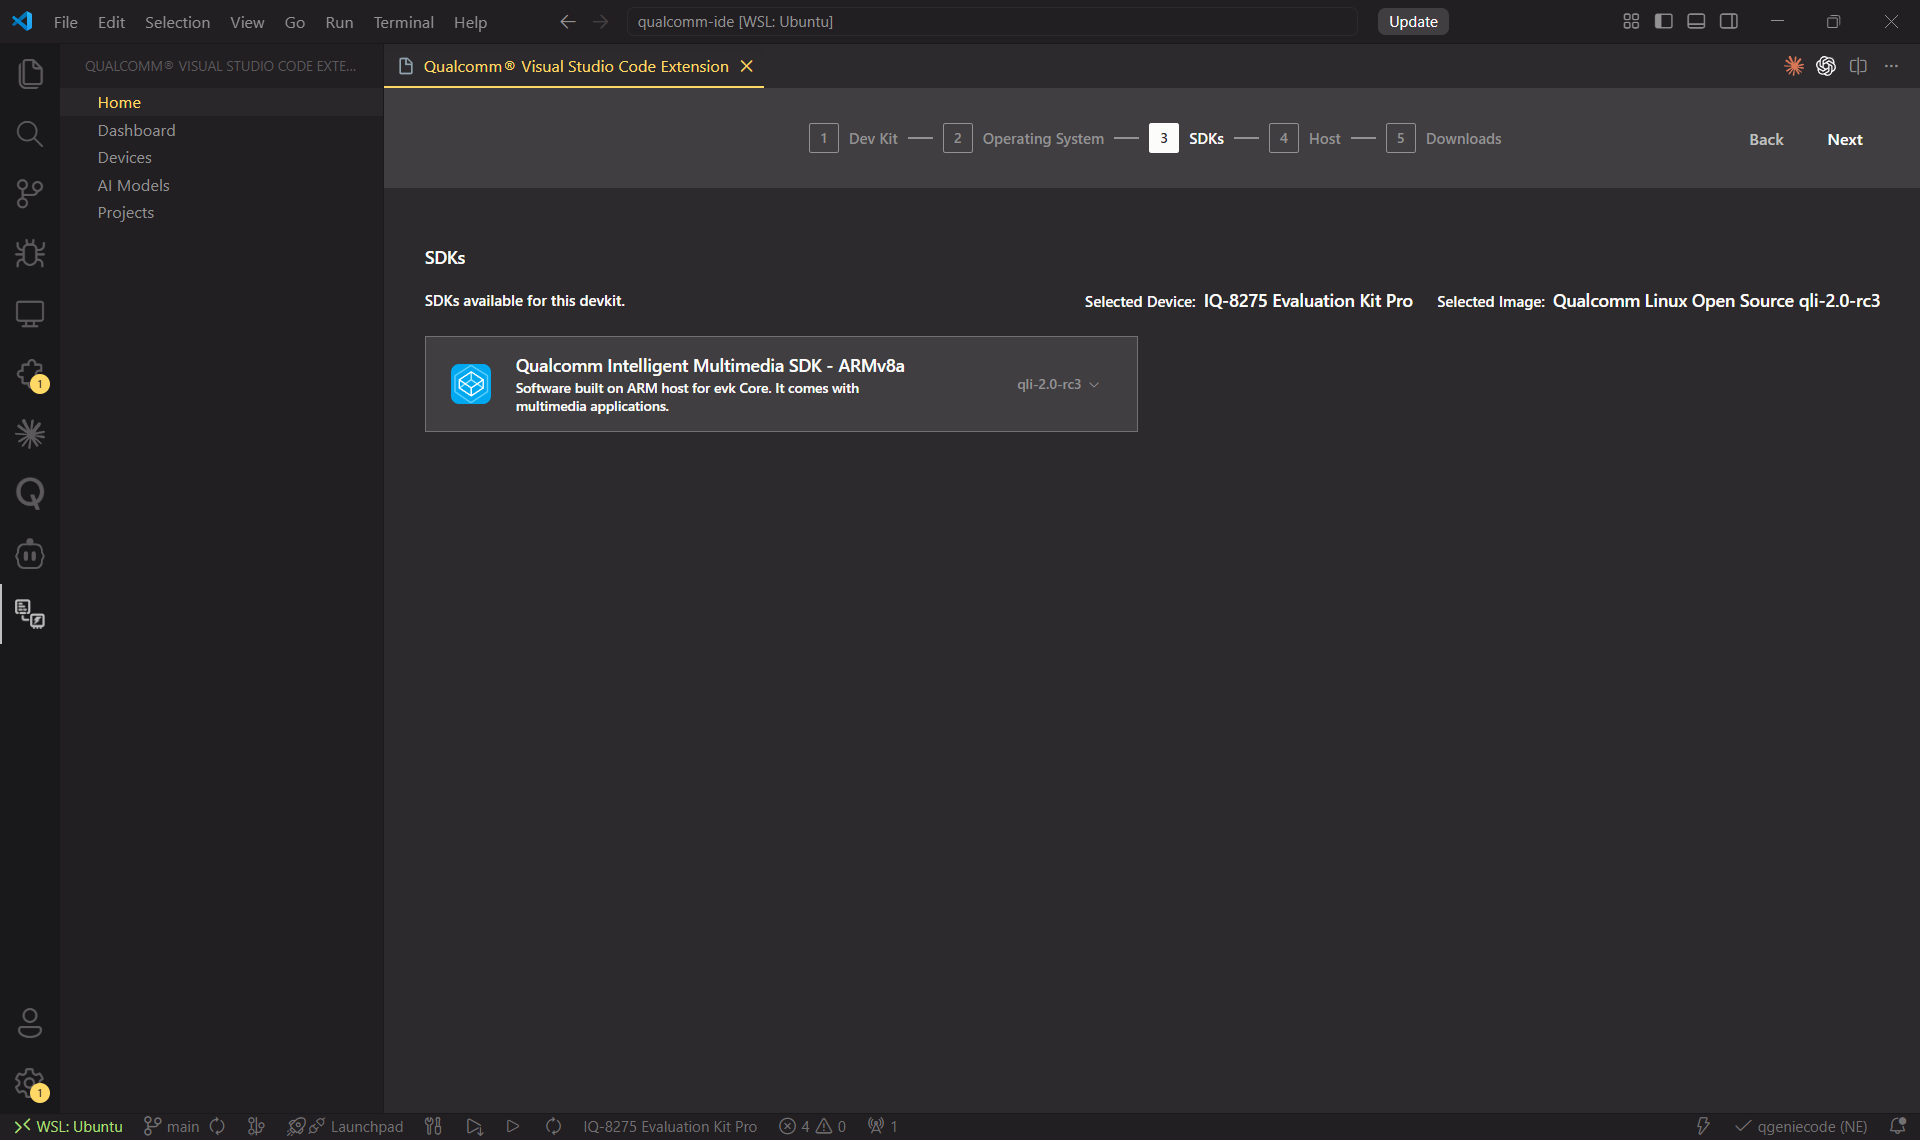Jump to wizard step 1 Dev Kit

pos(853,138)
